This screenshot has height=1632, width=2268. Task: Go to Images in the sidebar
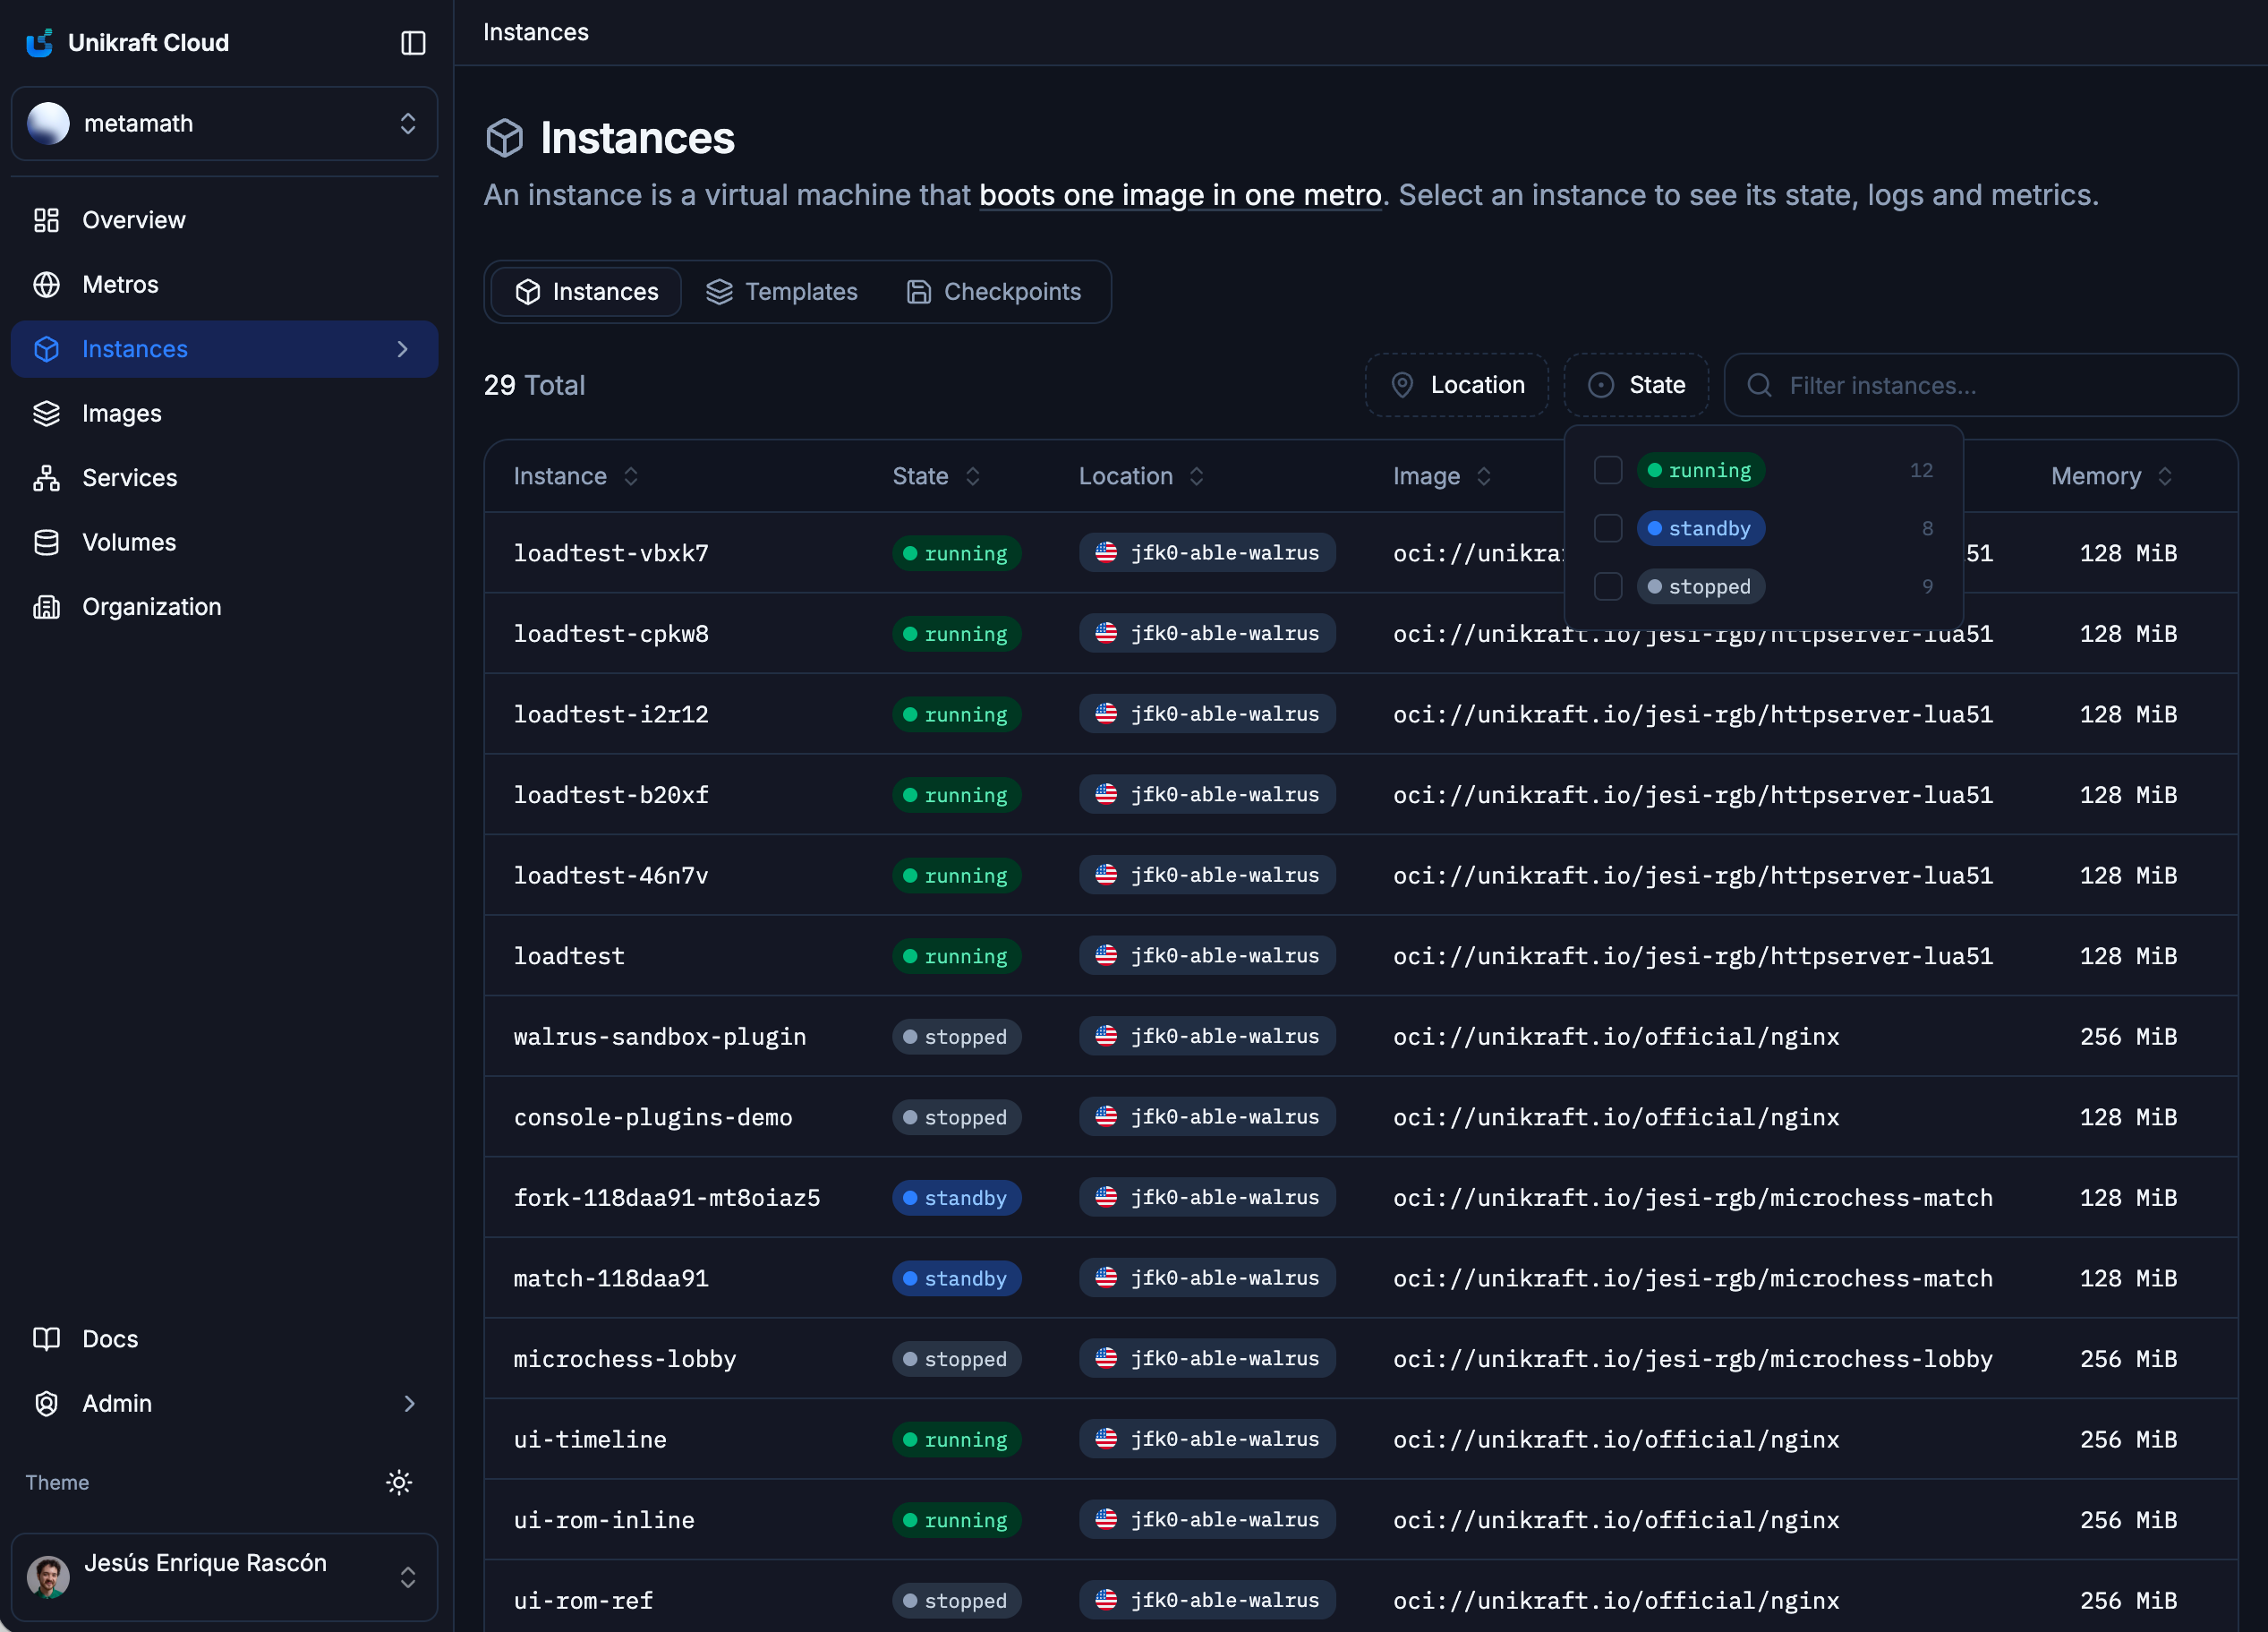224,413
